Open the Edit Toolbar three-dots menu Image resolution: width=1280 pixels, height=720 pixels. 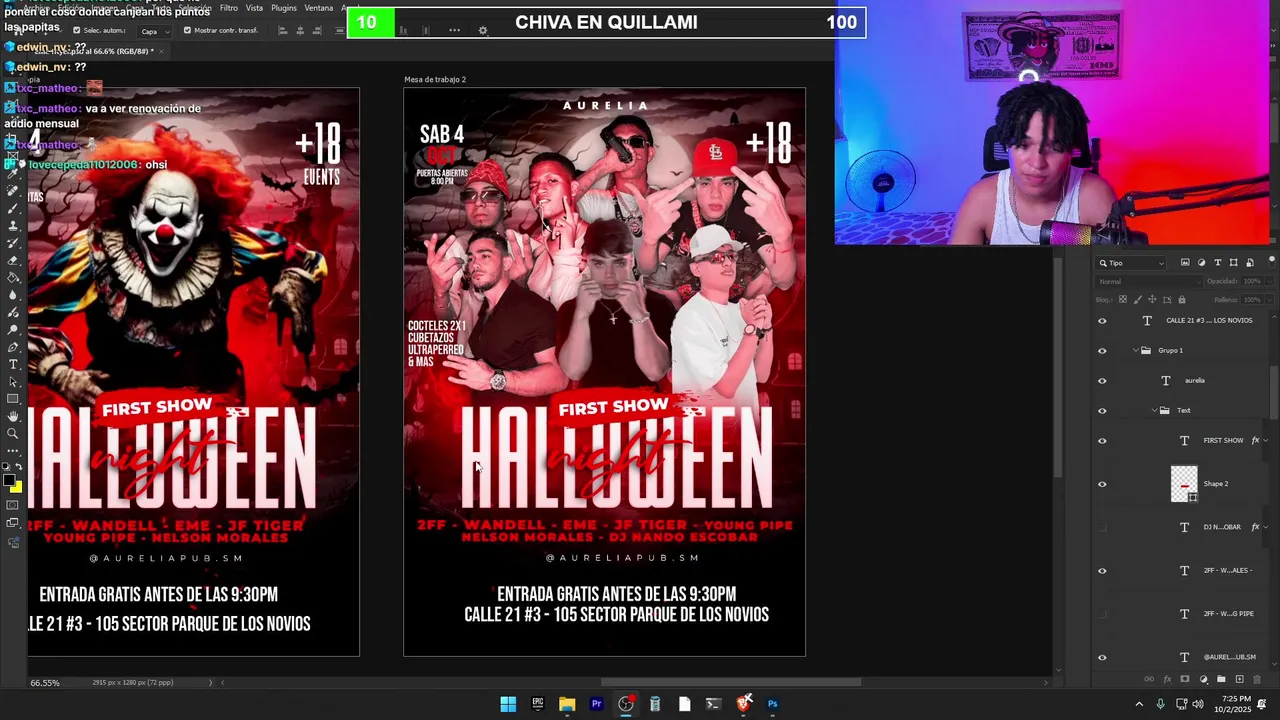click(x=13, y=451)
